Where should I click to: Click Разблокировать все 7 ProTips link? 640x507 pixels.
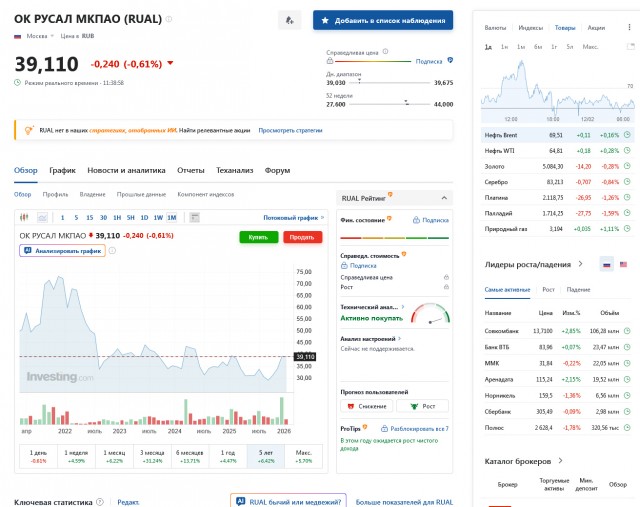pos(415,429)
